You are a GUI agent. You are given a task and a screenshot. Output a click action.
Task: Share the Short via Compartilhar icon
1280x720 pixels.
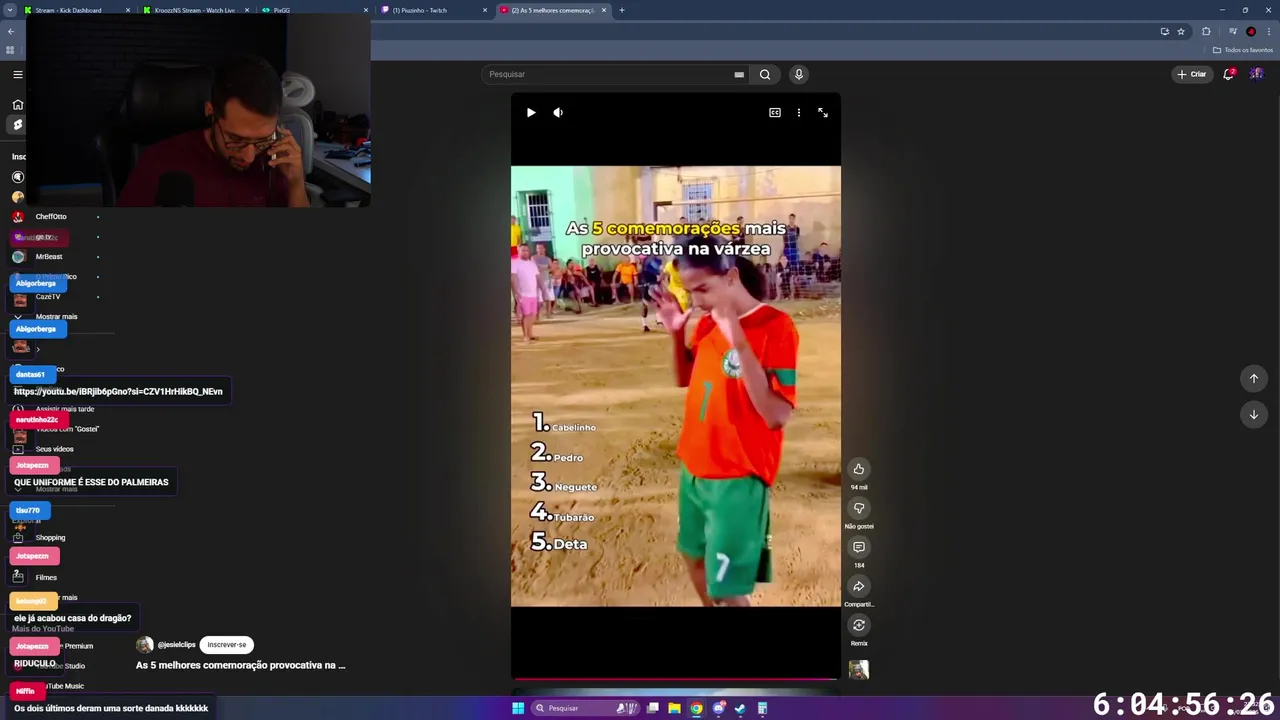pos(859,586)
